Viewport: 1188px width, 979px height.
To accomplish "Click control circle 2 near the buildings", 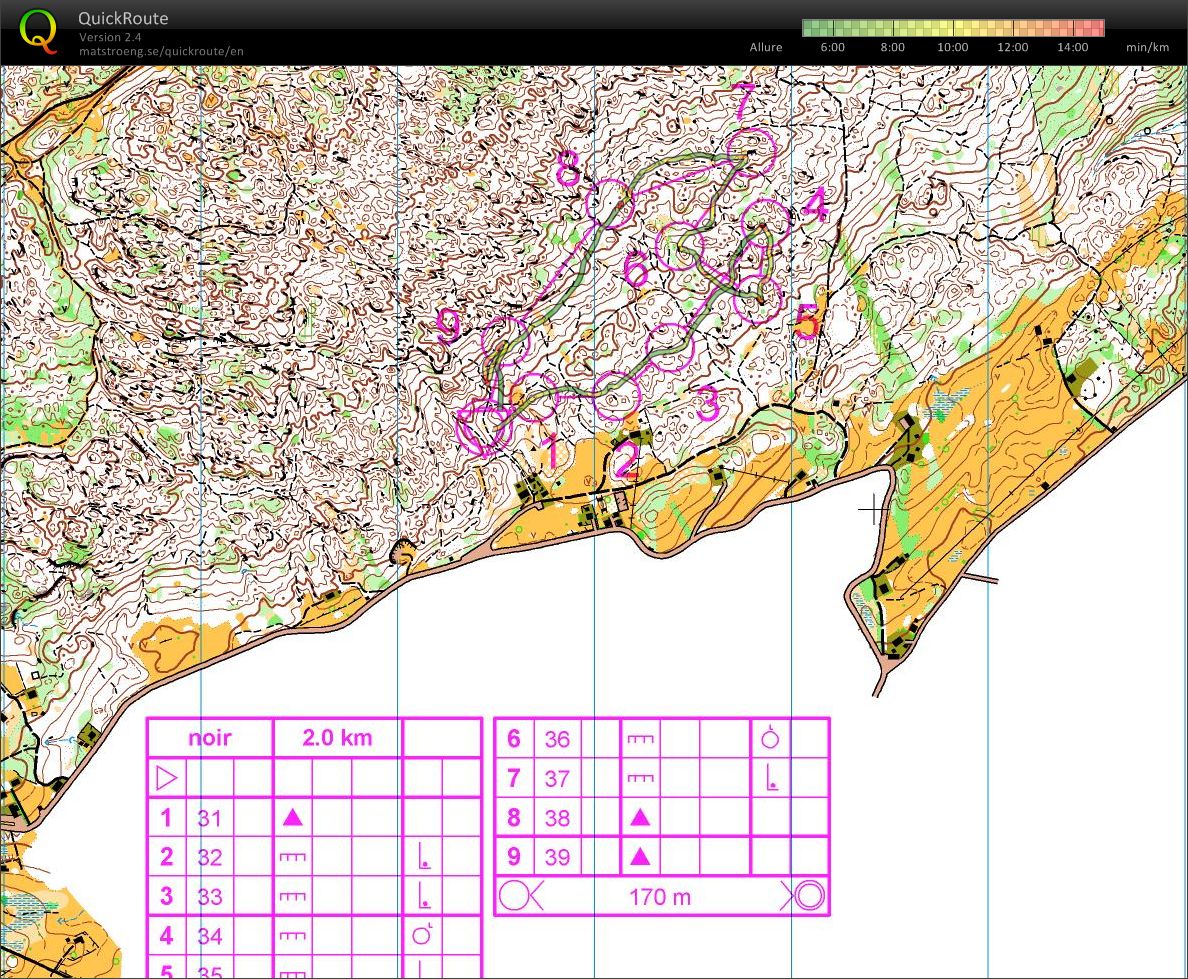I will (616, 393).
